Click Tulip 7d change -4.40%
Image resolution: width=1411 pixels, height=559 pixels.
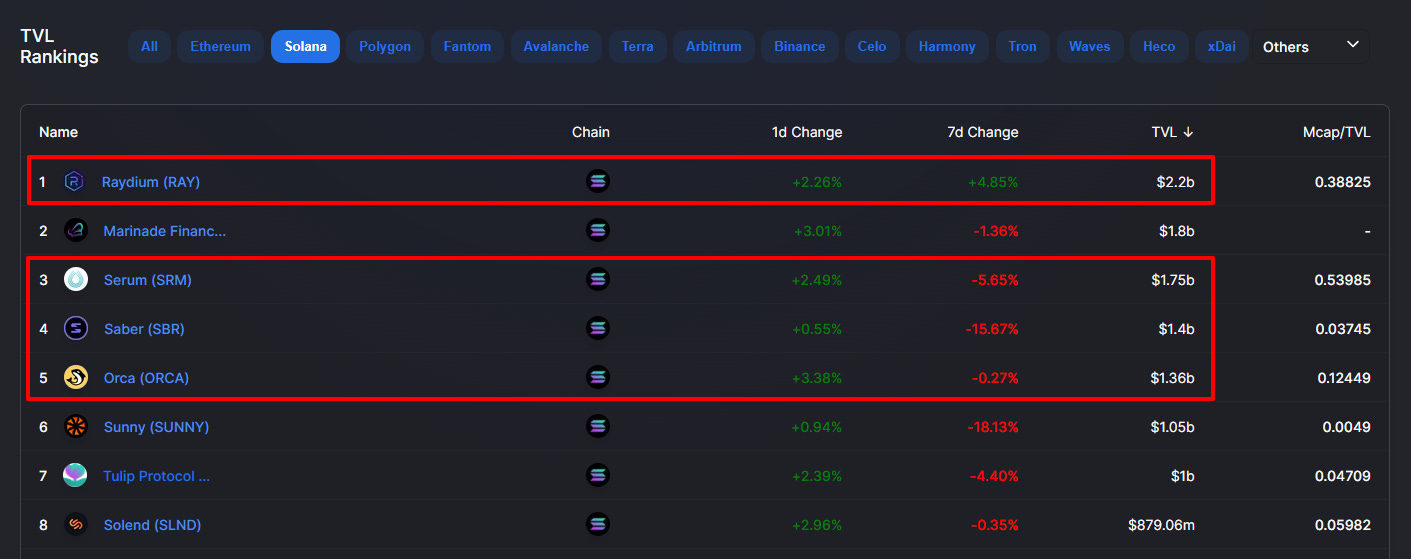point(996,476)
